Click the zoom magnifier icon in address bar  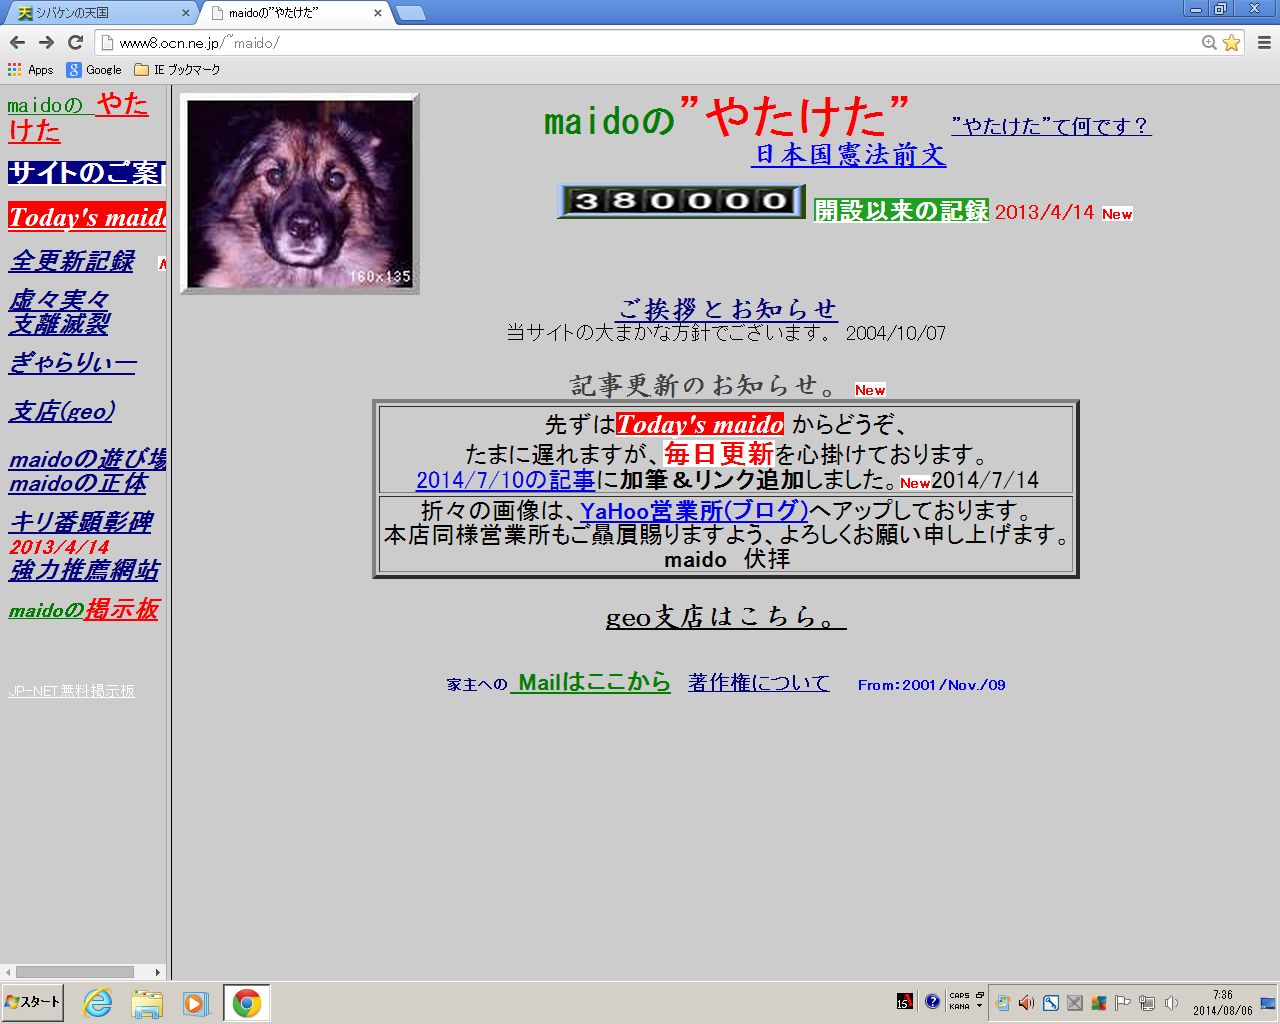[1209, 42]
